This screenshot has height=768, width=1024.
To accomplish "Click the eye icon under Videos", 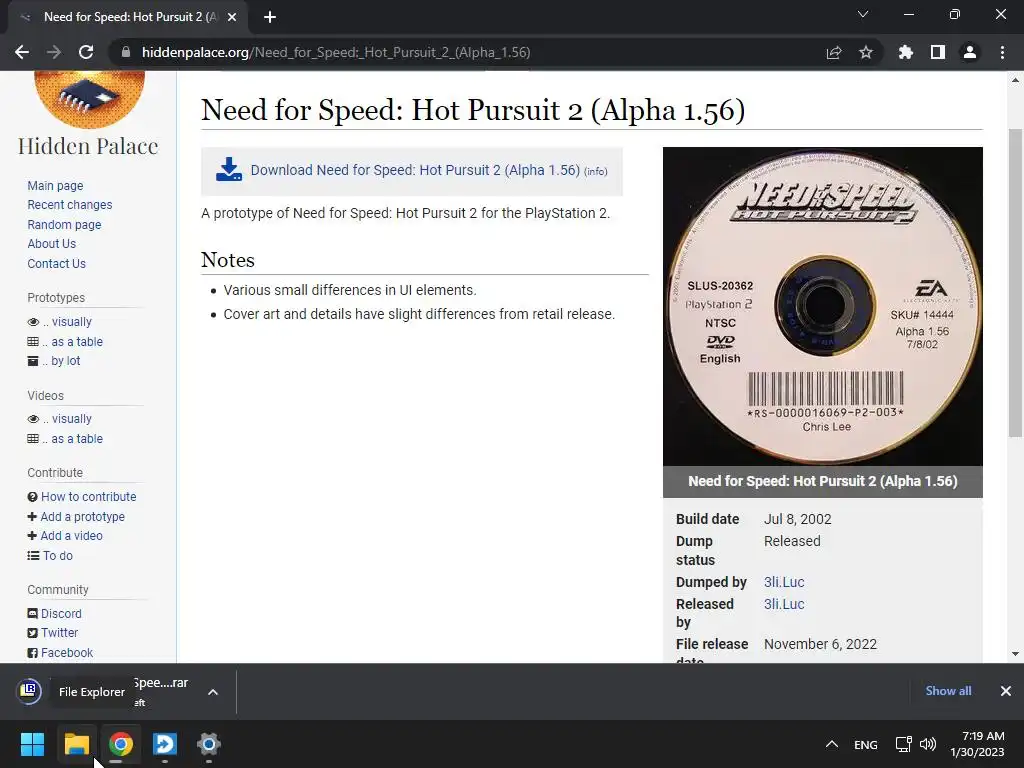I will (x=33, y=419).
